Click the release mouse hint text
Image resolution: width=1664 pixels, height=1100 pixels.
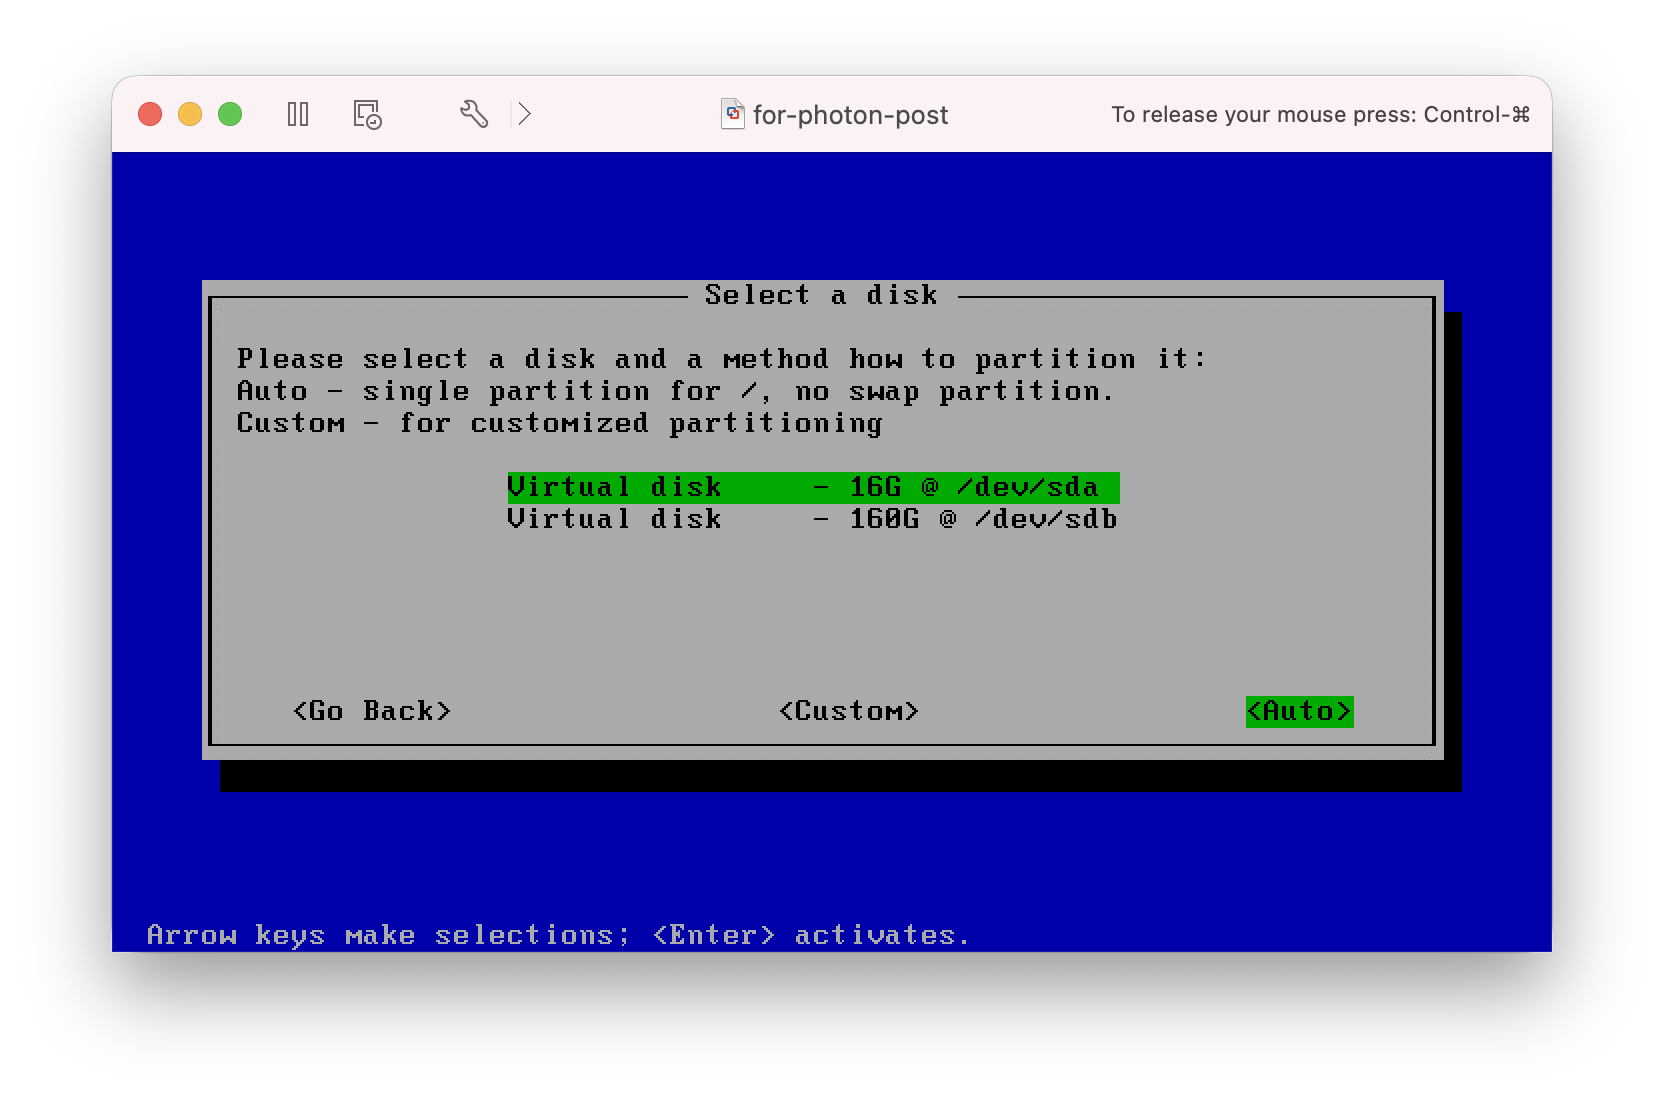tap(1320, 115)
